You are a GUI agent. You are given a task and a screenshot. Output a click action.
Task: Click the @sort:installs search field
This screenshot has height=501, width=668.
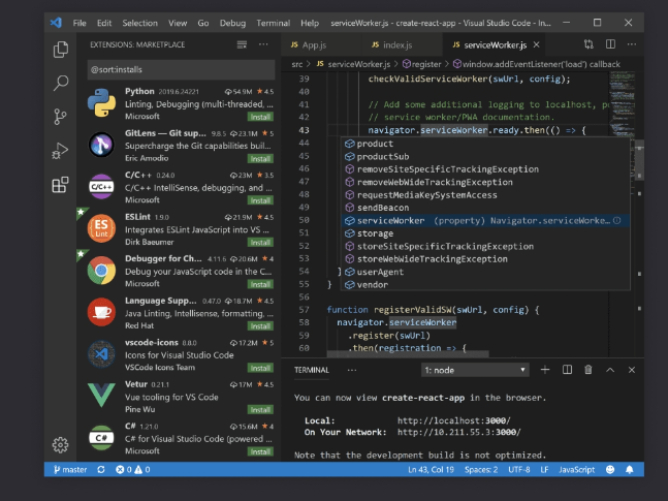[181, 69]
